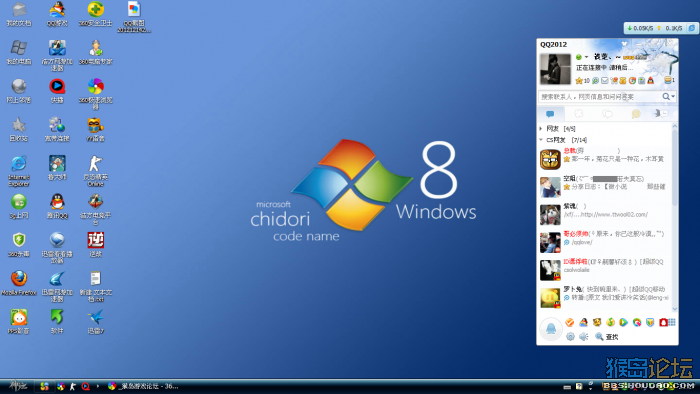Switch to the QQ recent conversations tab
Screen dimensions: 700x394
(636, 114)
